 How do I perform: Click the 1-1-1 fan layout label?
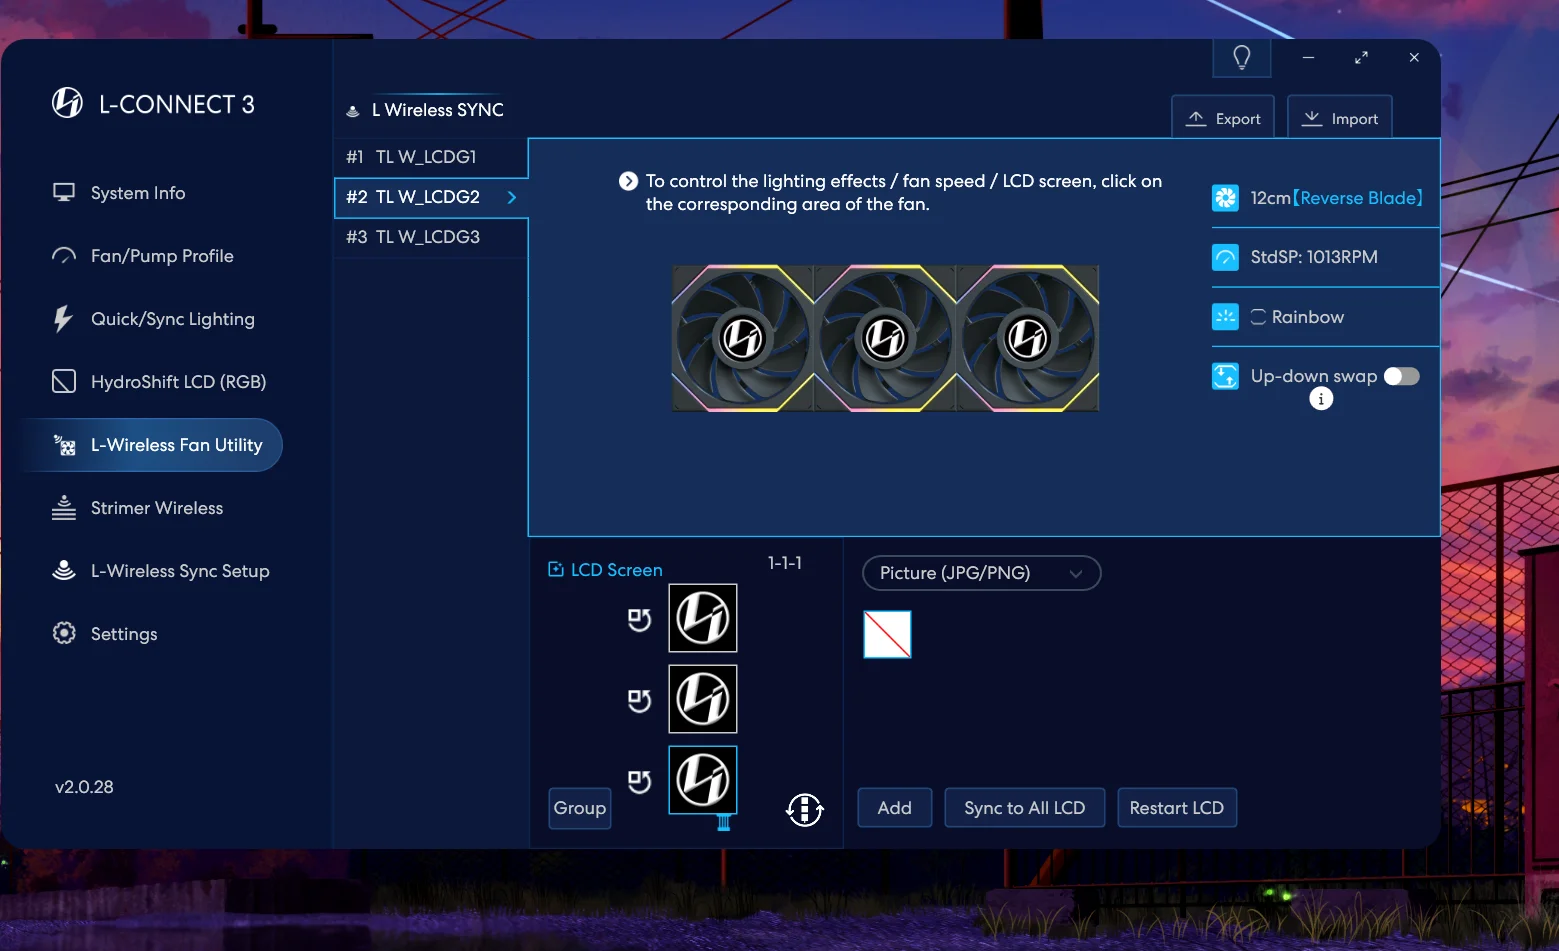pyautogui.click(x=785, y=563)
